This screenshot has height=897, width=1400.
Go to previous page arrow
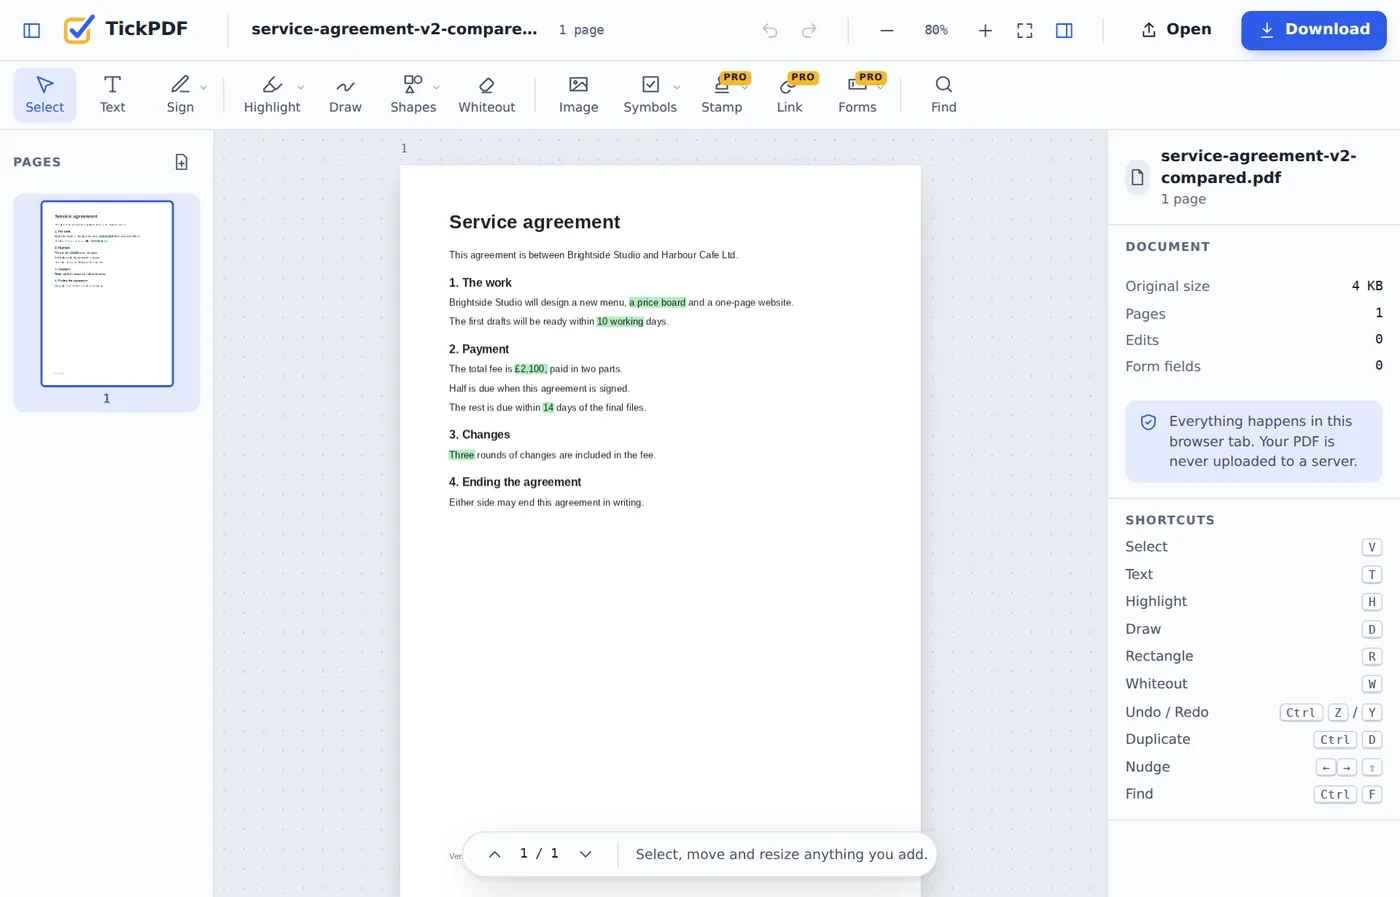click(494, 854)
